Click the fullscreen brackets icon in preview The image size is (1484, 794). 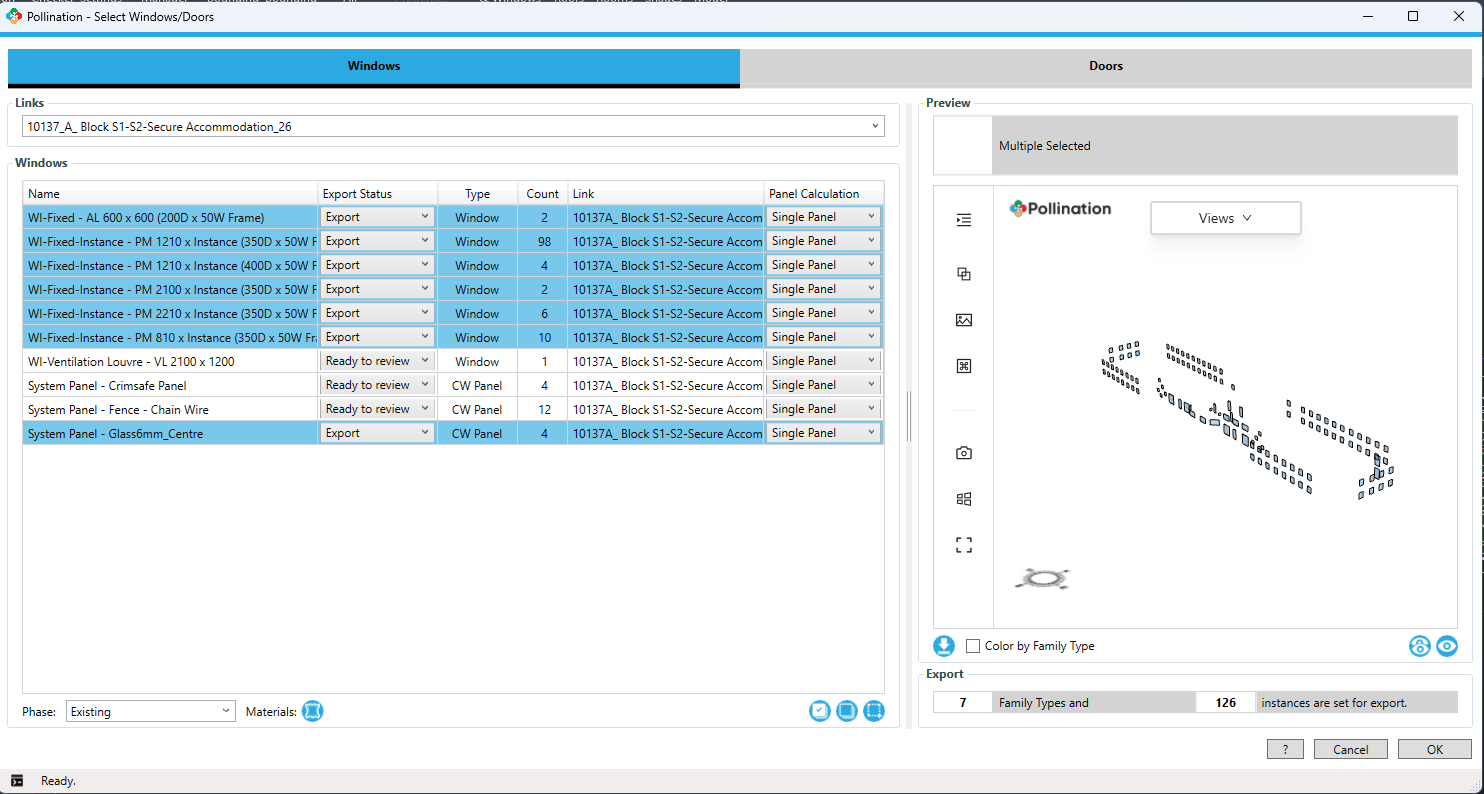point(964,545)
